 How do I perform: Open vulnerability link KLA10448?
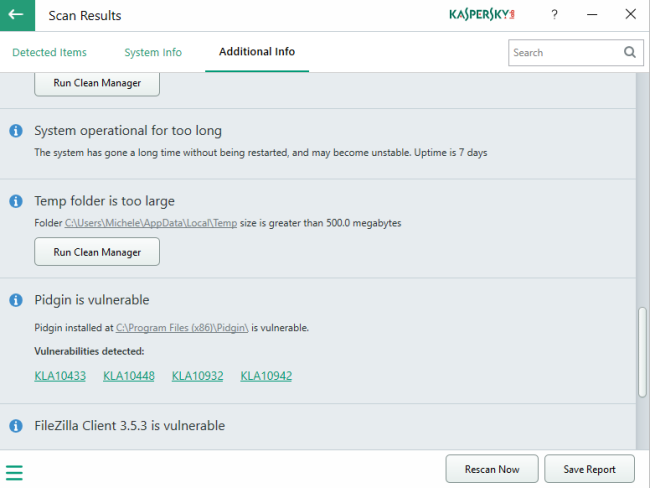coord(129,376)
